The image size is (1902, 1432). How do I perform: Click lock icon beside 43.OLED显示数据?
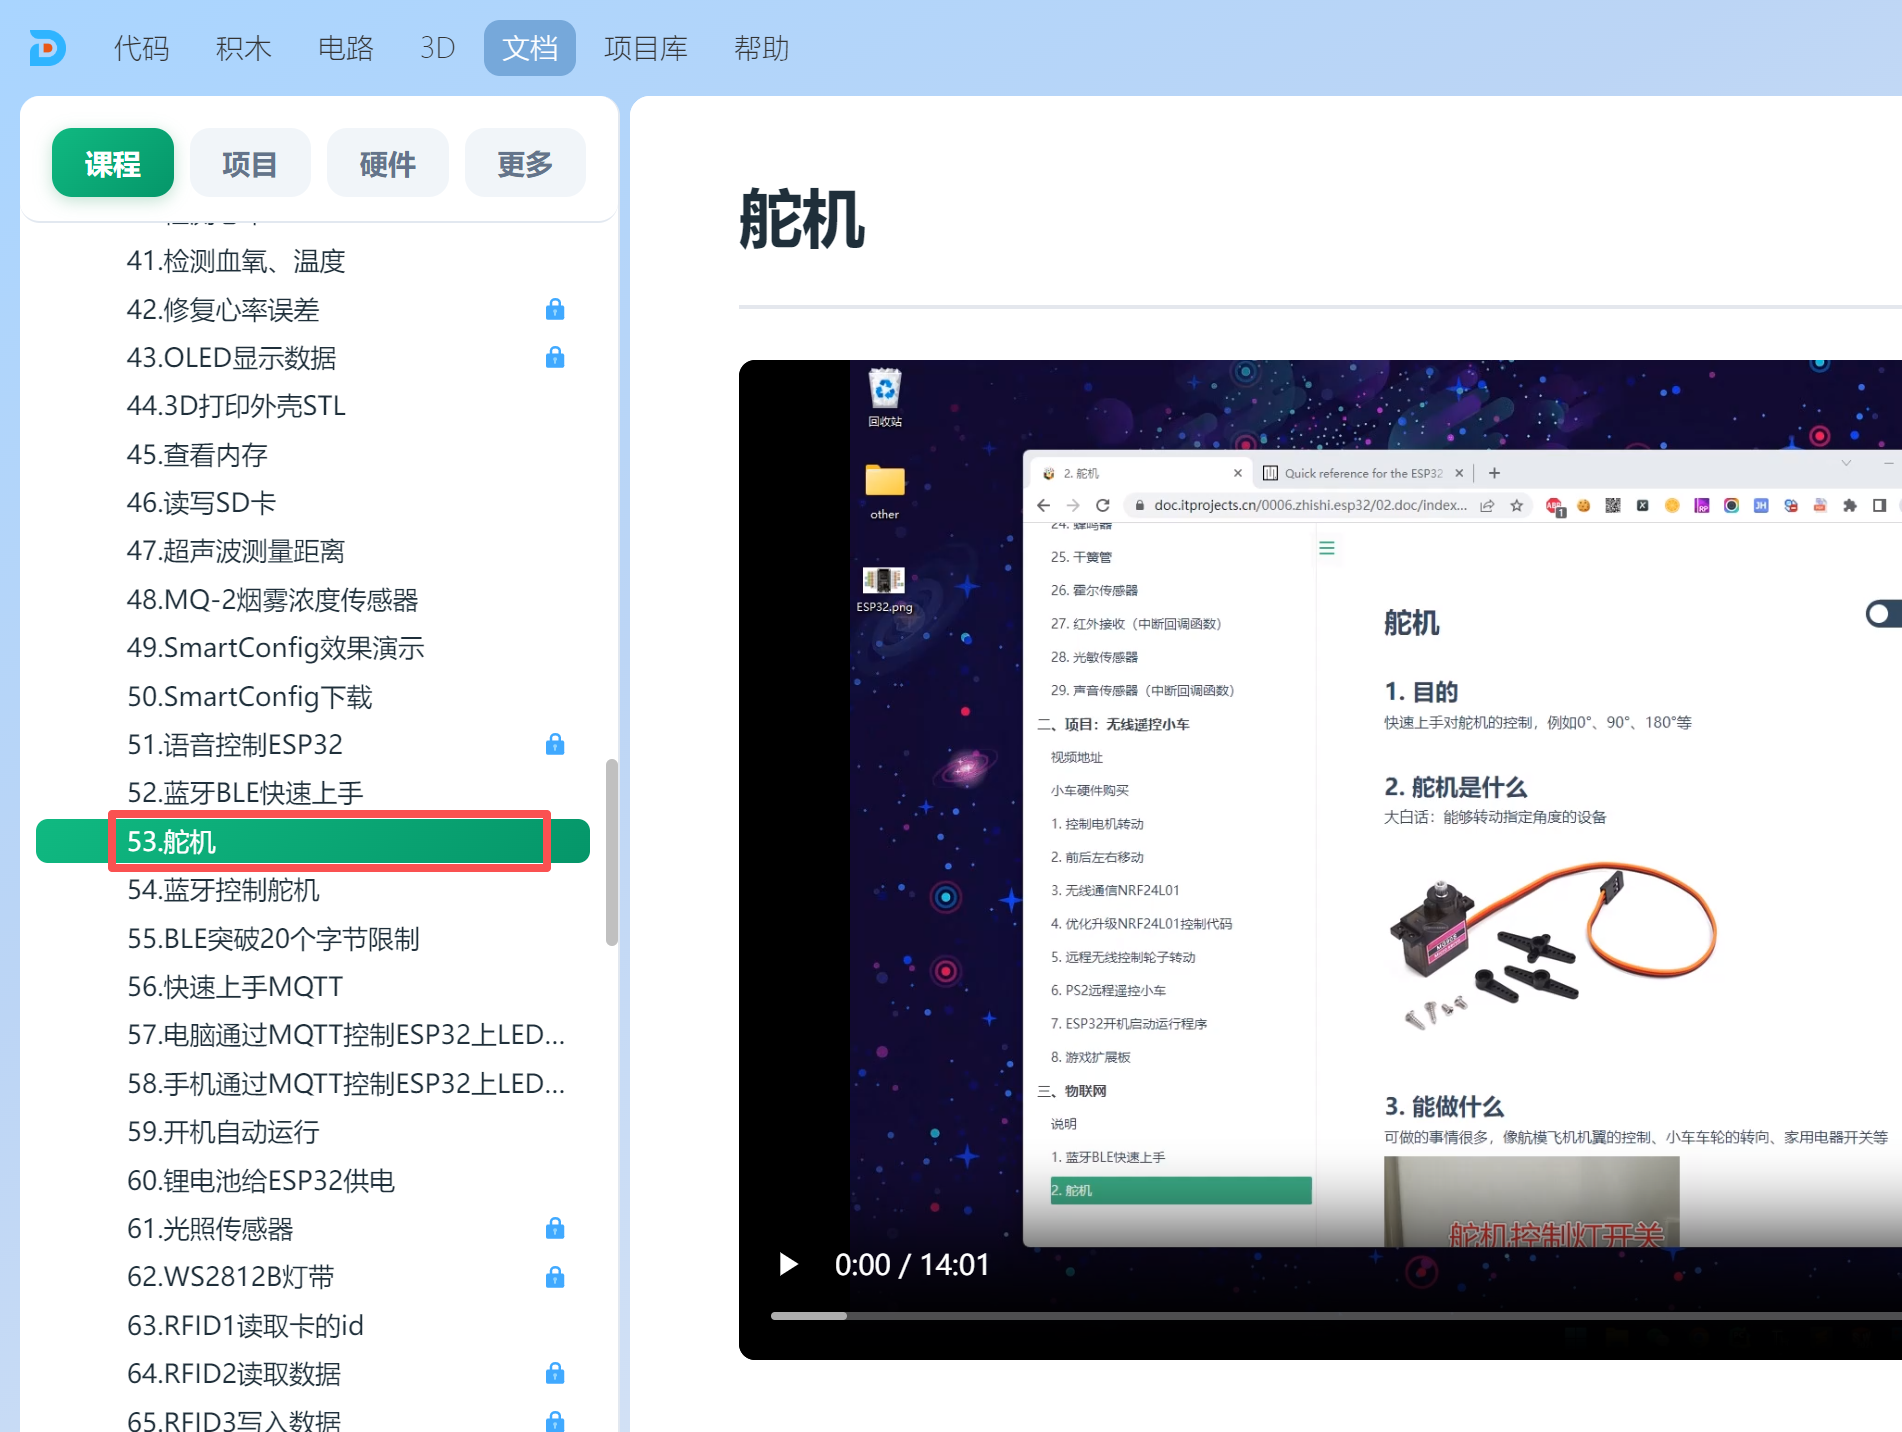tap(555, 357)
